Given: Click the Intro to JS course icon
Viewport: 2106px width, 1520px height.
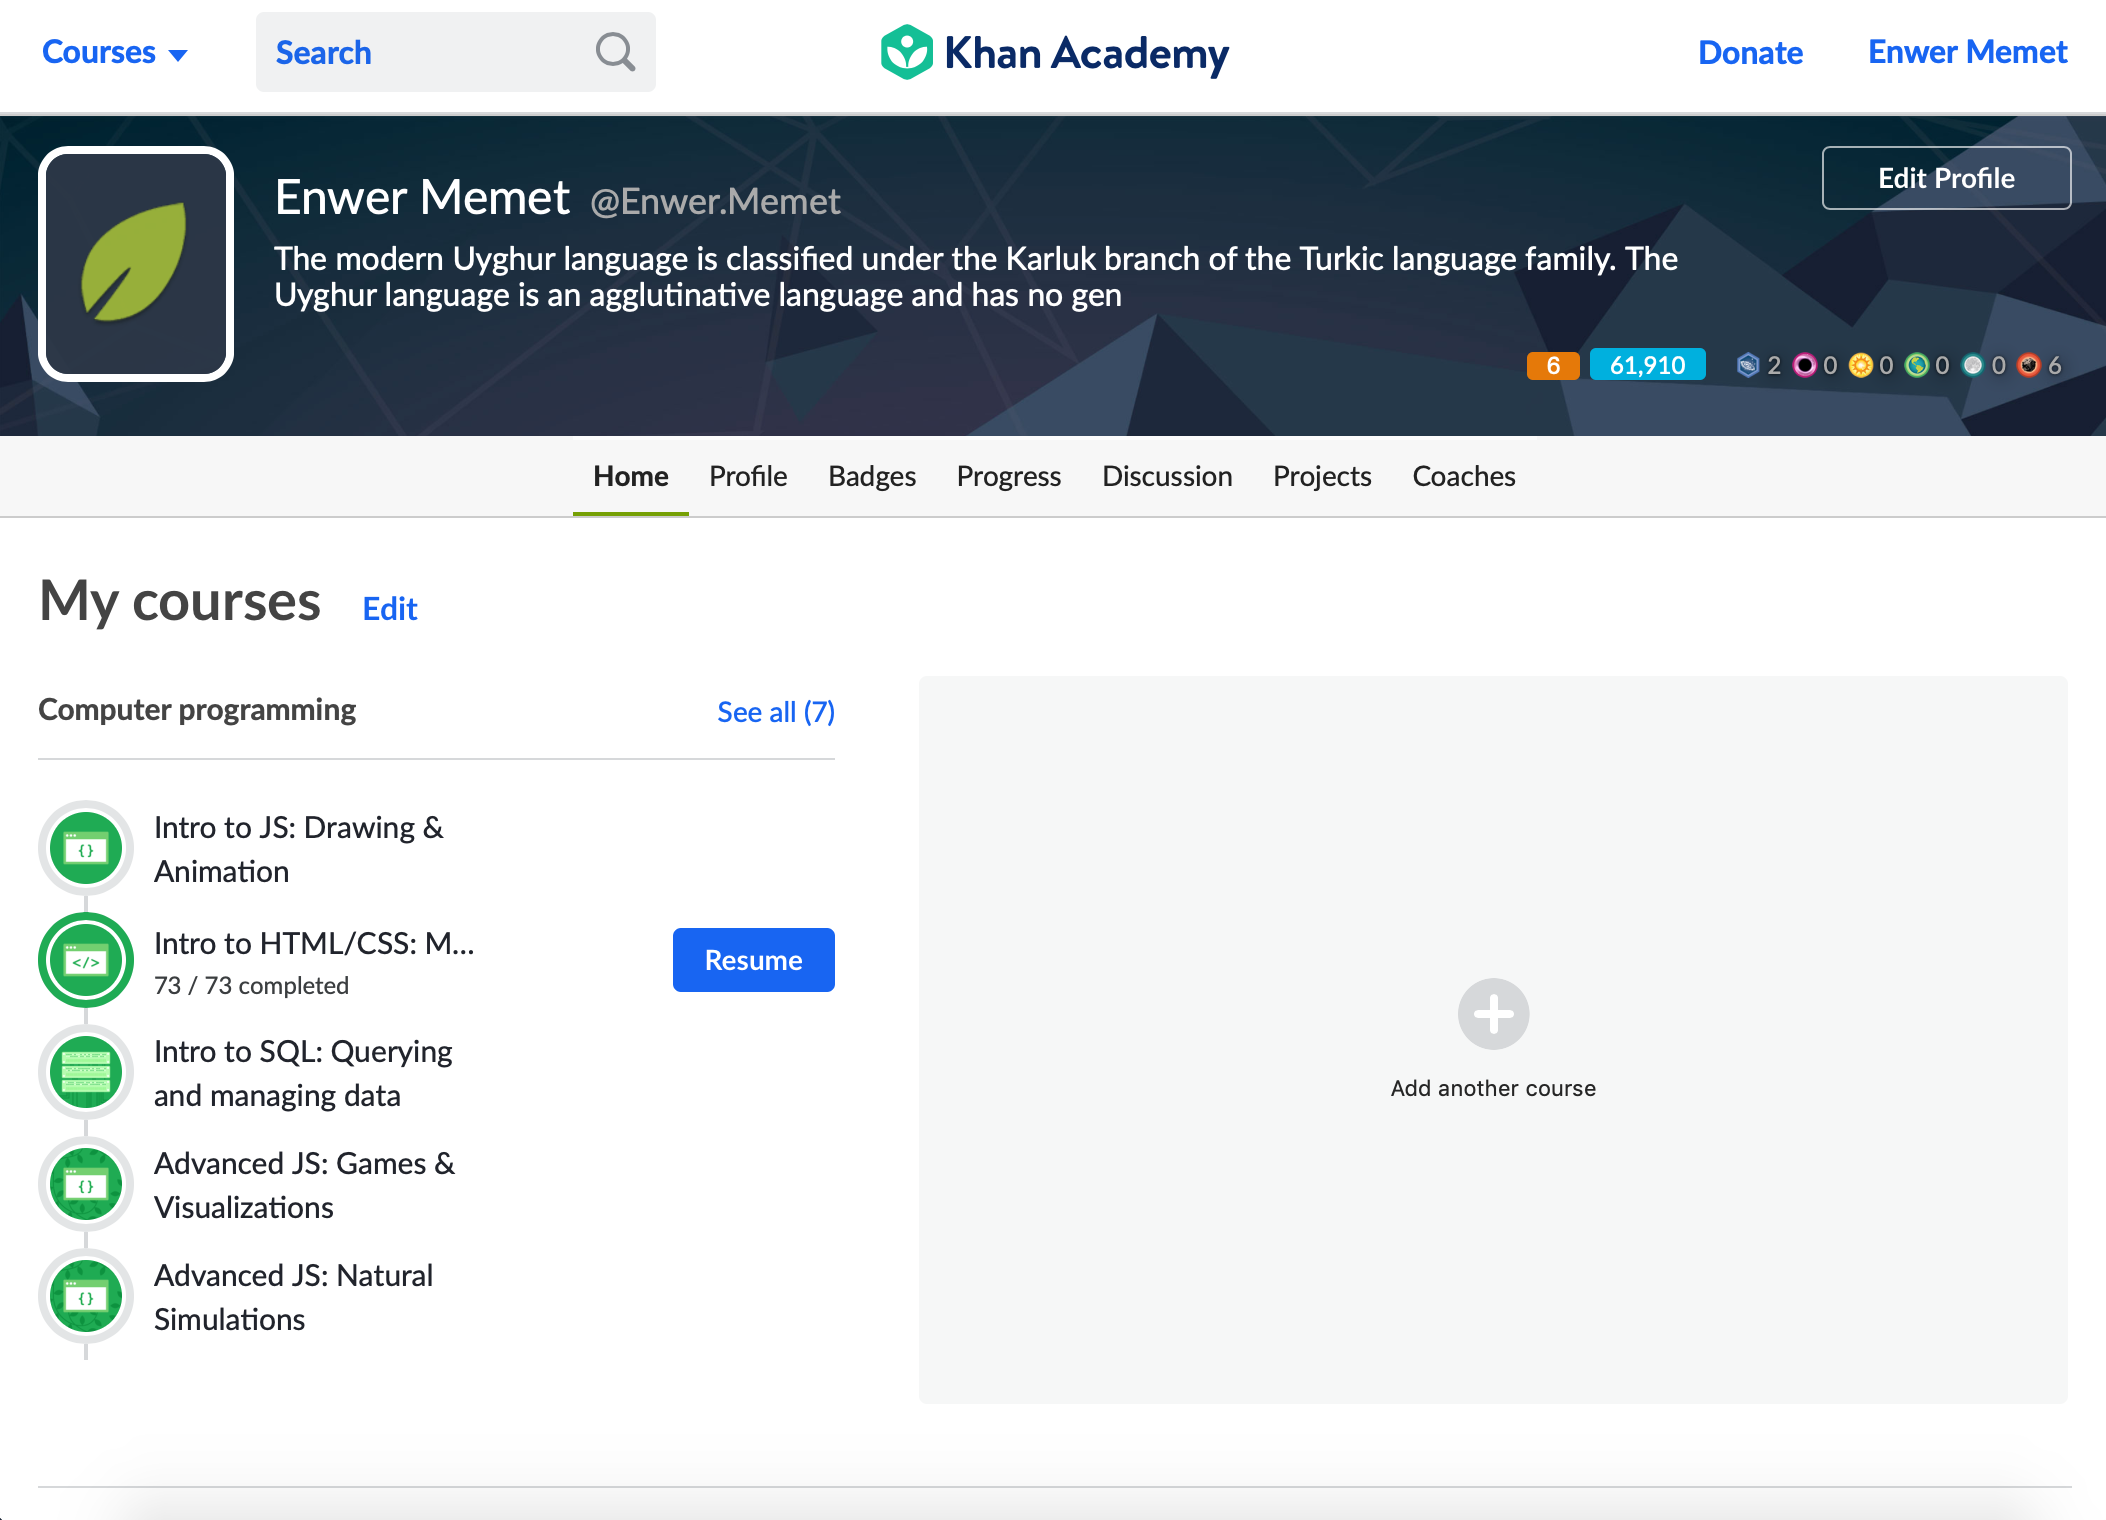Looking at the screenshot, I should pyautogui.click(x=86, y=848).
